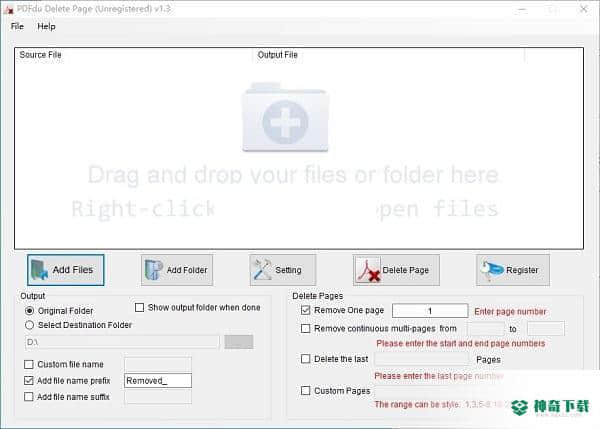The width and height of the screenshot is (600, 429).
Task: Enable Show output folder when done
Action: click(140, 307)
